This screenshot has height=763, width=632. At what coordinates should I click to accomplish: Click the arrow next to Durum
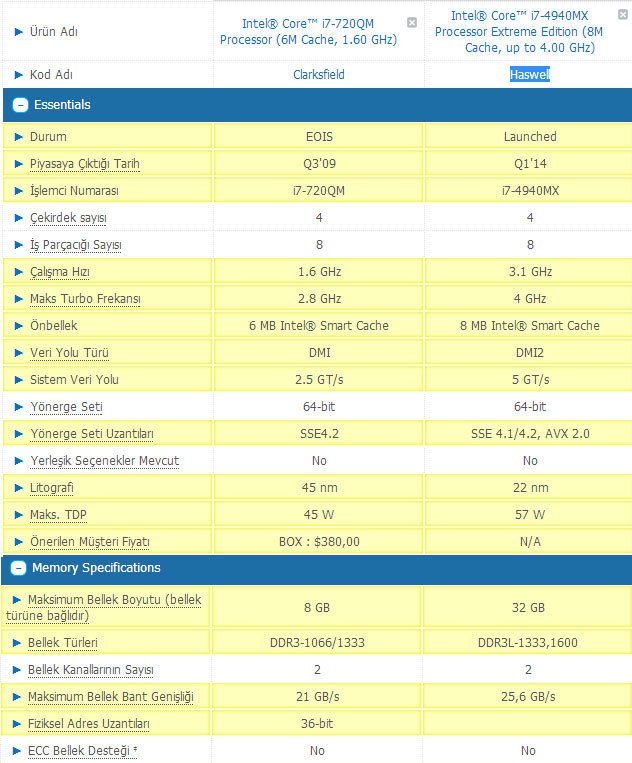point(18,137)
